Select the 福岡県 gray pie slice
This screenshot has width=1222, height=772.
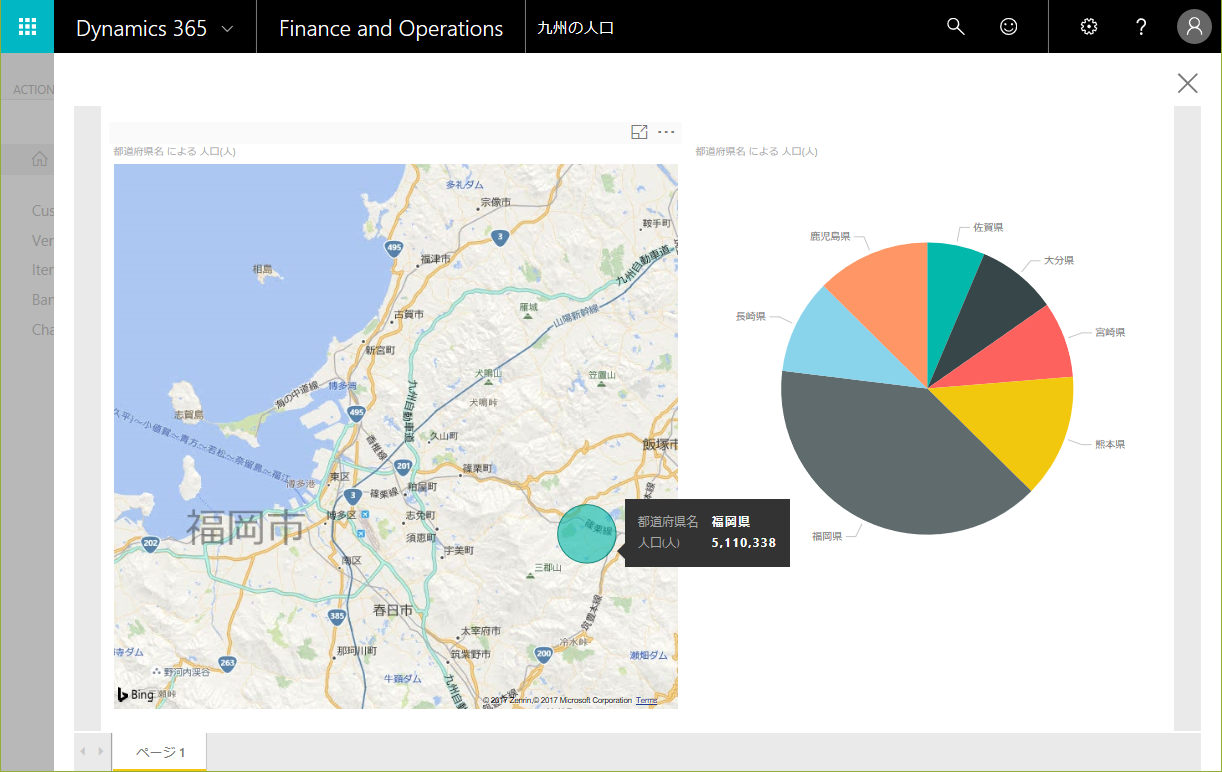coord(880,460)
